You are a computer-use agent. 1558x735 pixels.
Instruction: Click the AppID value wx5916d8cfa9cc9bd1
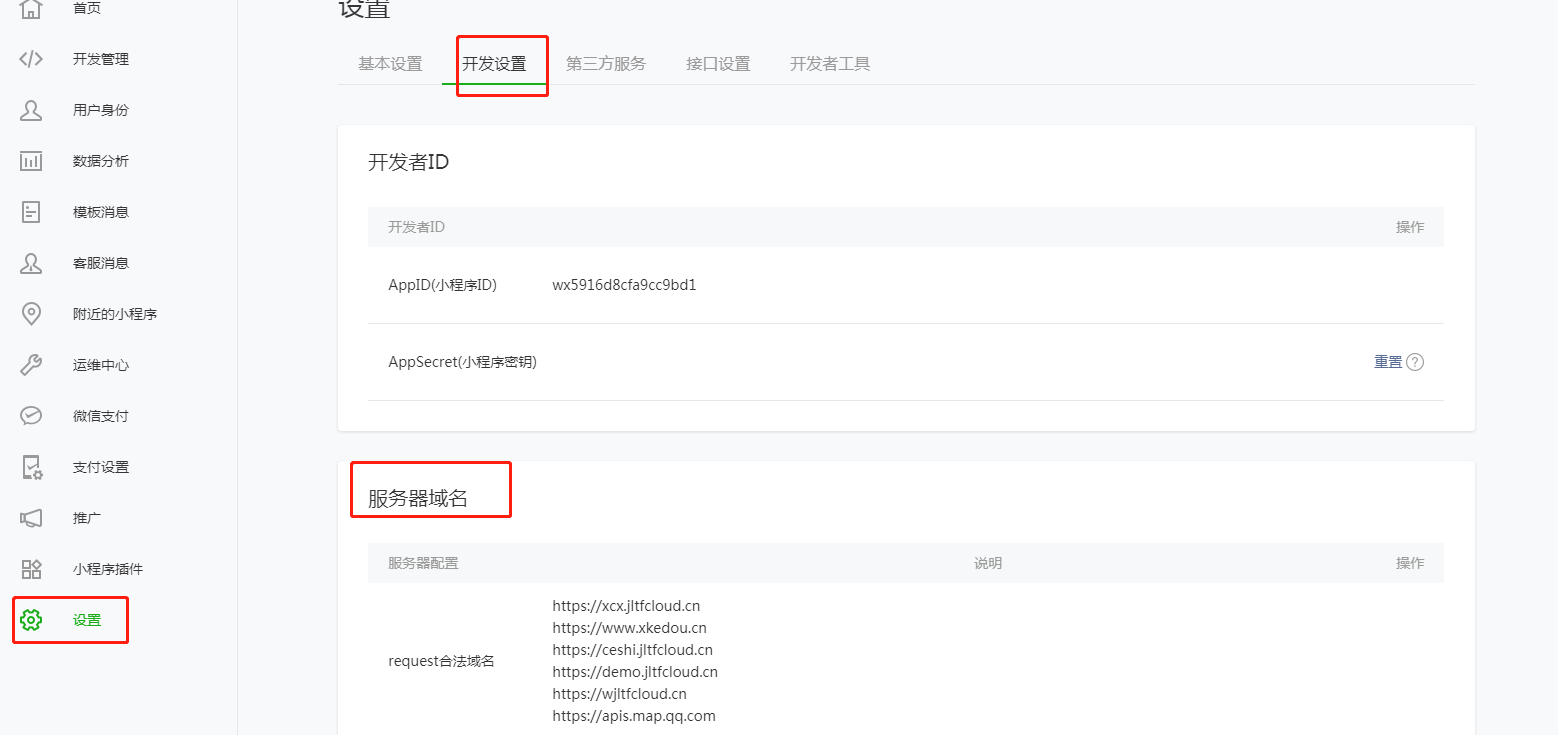pyautogui.click(x=624, y=285)
